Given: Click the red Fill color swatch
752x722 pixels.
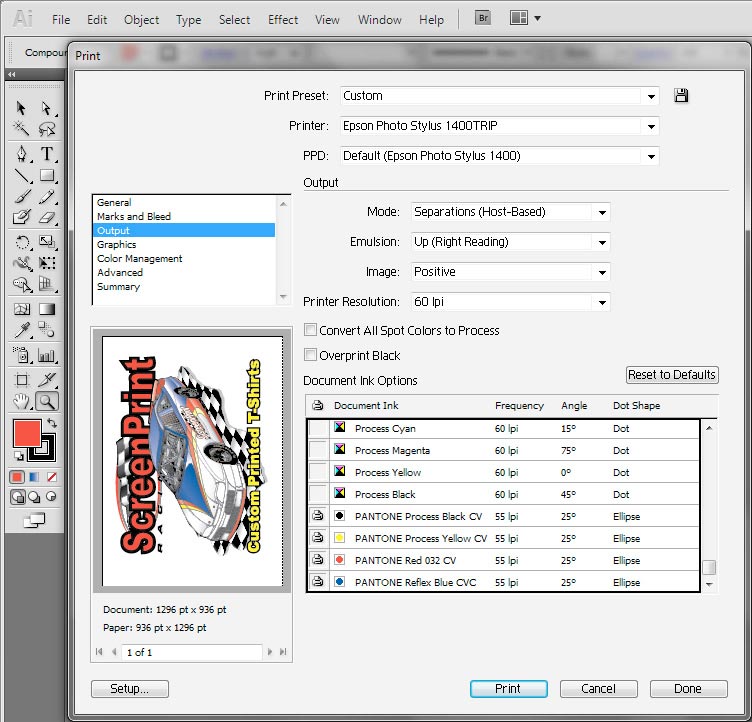Looking at the screenshot, I should (x=26, y=433).
